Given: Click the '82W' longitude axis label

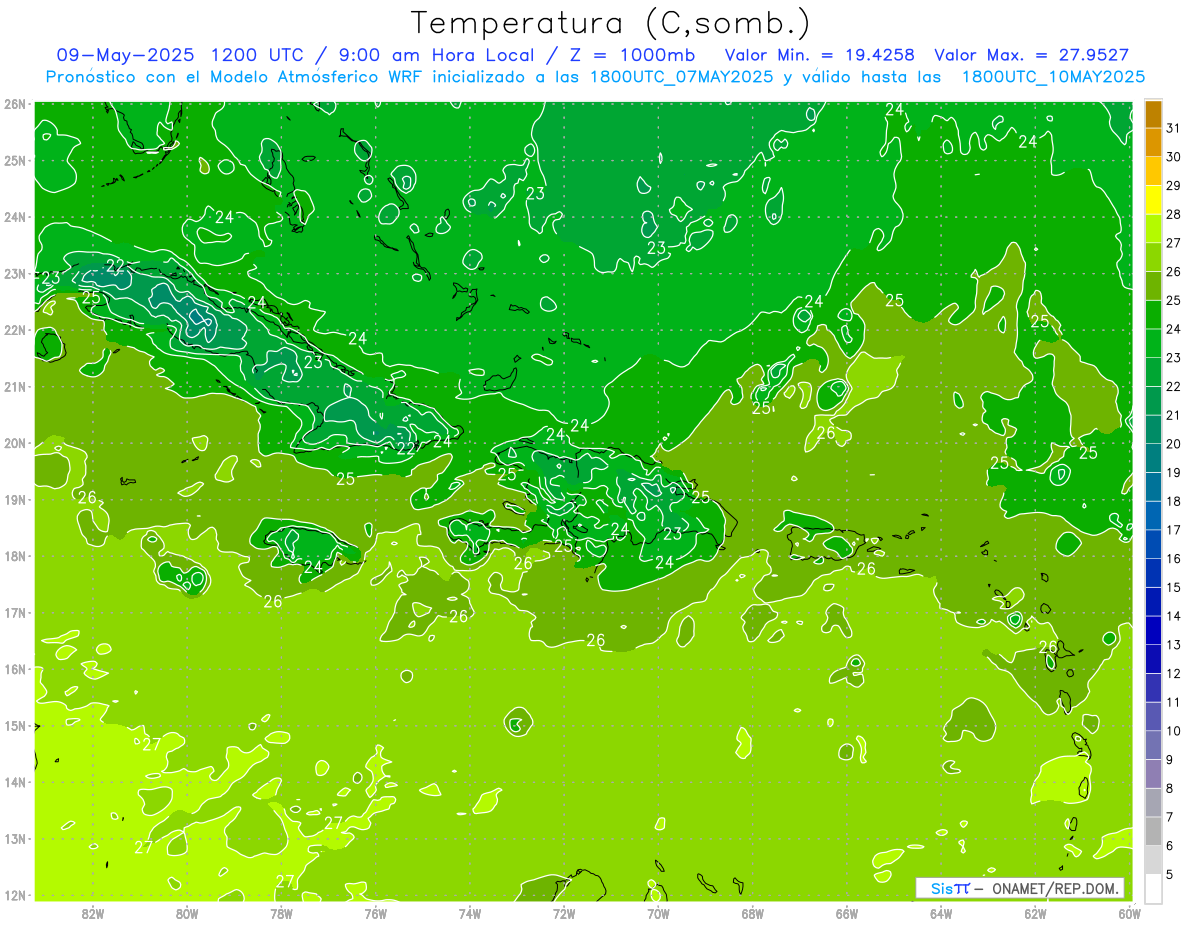Looking at the screenshot, I should tap(93, 913).
